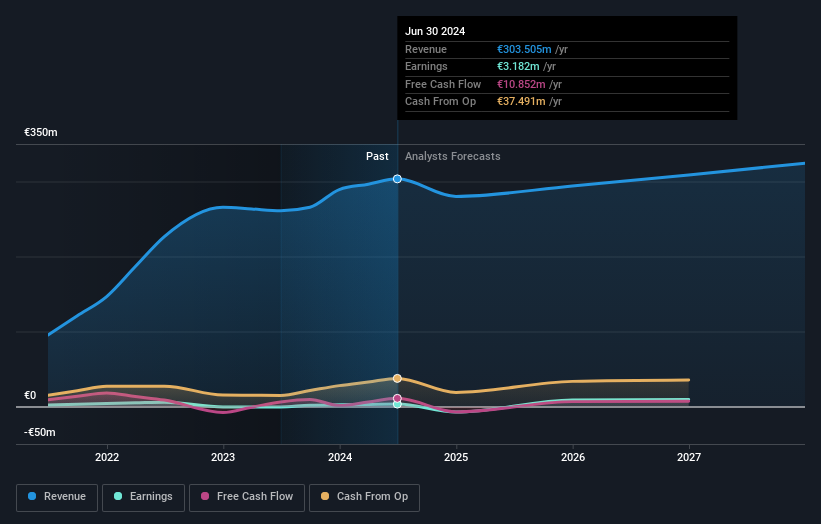Image resolution: width=821 pixels, height=524 pixels.
Task: Click the Jun 30 2024 tooltip date
Action: click(x=435, y=31)
